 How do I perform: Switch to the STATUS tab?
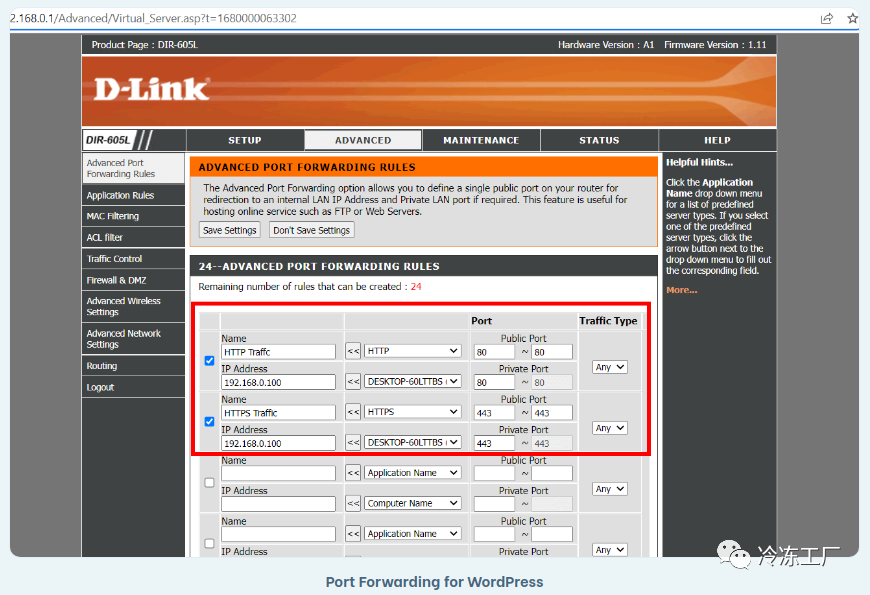point(599,140)
